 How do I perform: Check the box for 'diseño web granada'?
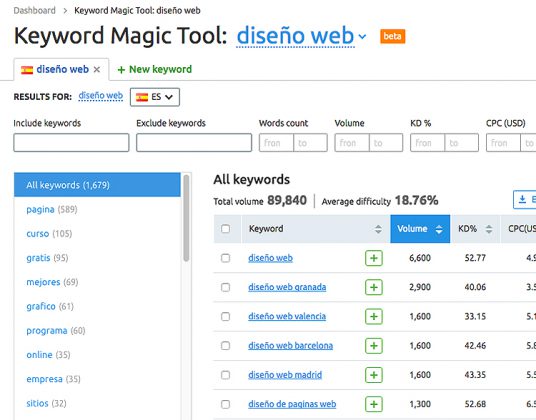(226, 287)
